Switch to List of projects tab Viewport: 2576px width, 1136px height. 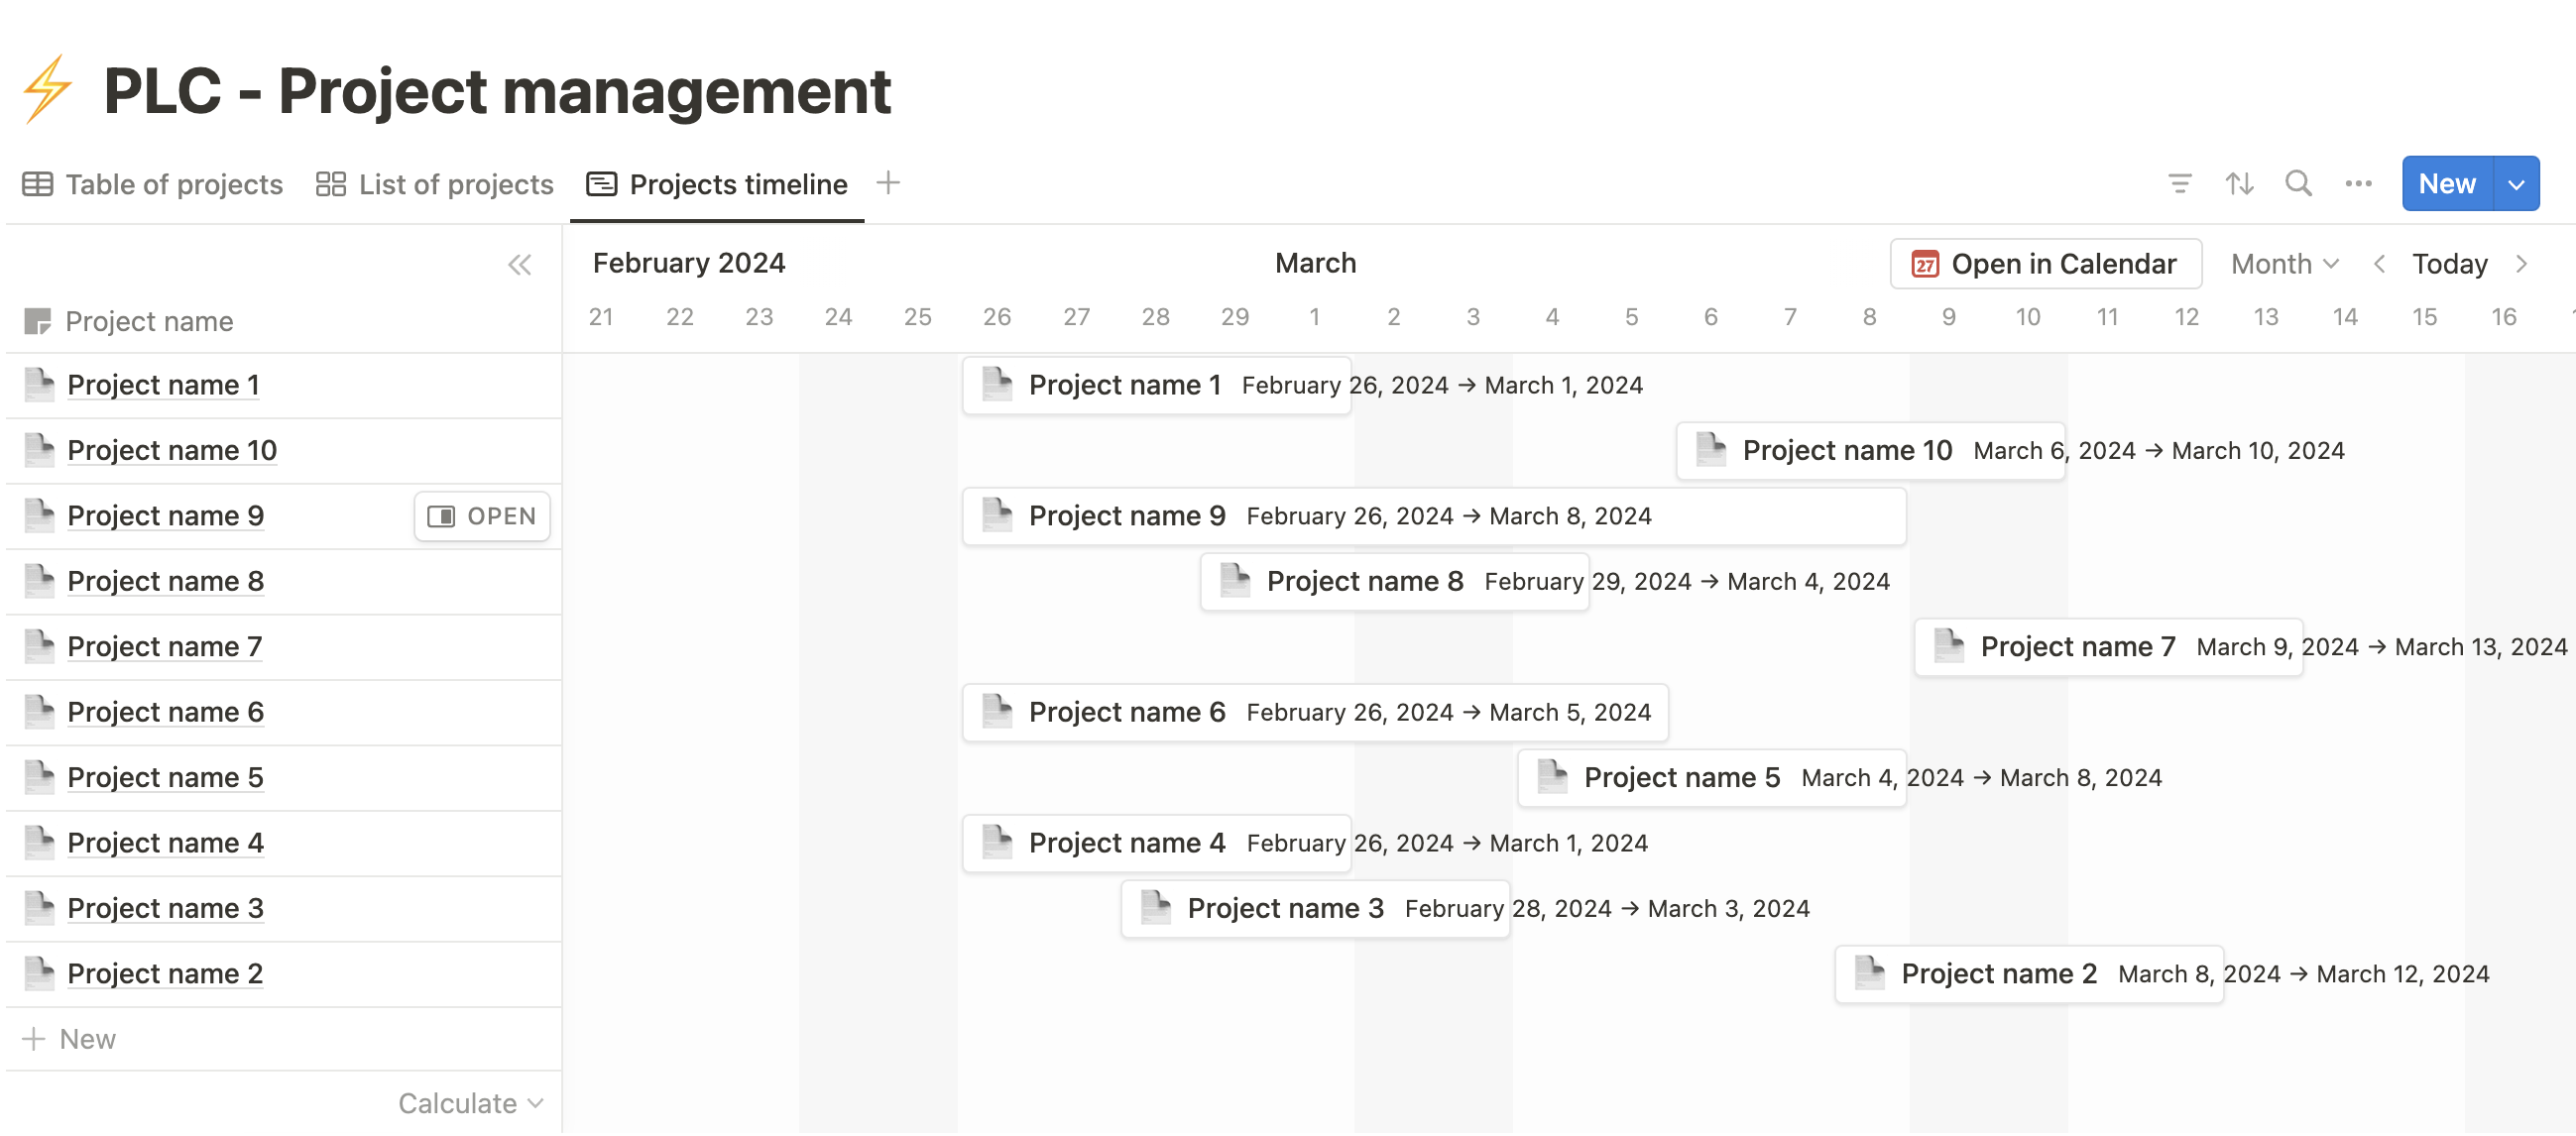434,185
